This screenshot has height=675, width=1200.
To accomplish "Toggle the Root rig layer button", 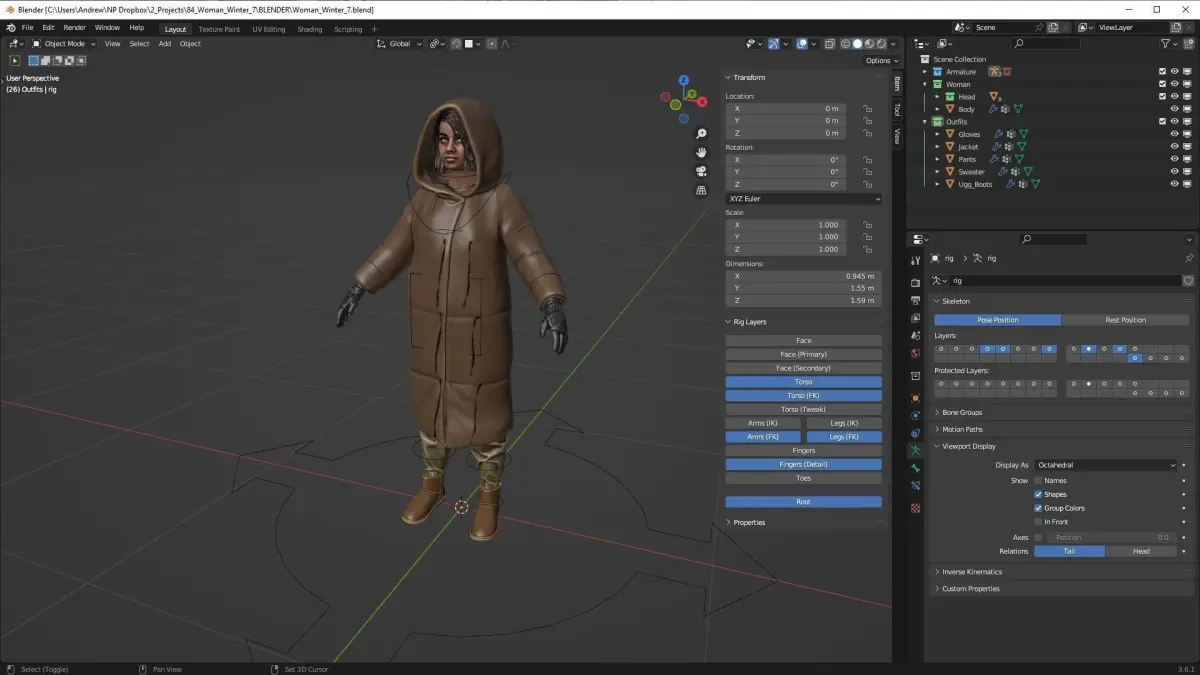I will 804,502.
